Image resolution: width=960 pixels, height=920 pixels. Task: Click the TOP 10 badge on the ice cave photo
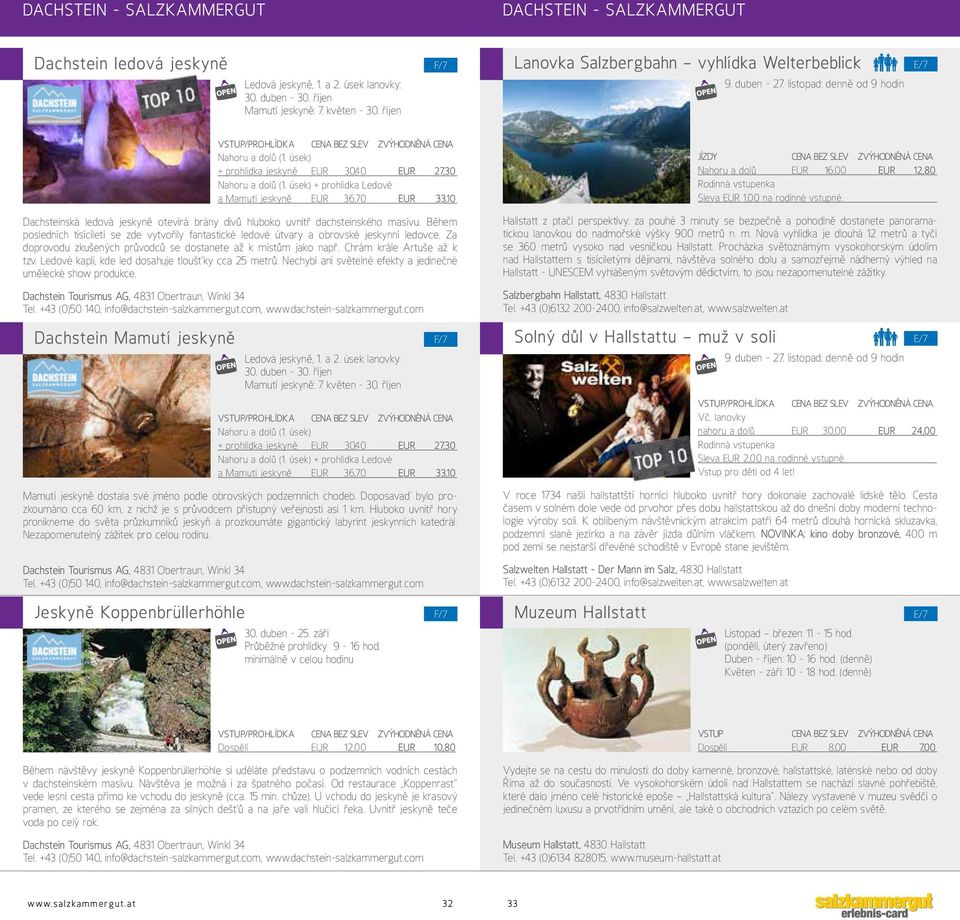click(x=168, y=97)
